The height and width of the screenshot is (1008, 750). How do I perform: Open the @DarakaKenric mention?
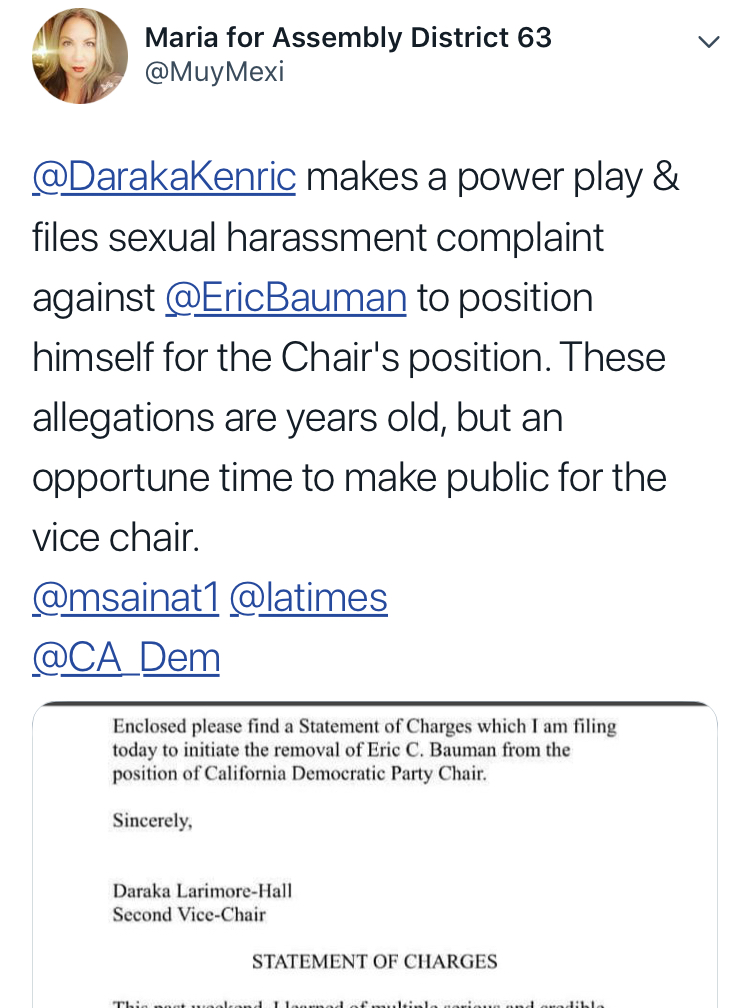pyautogui.click(x=164, y=178)
